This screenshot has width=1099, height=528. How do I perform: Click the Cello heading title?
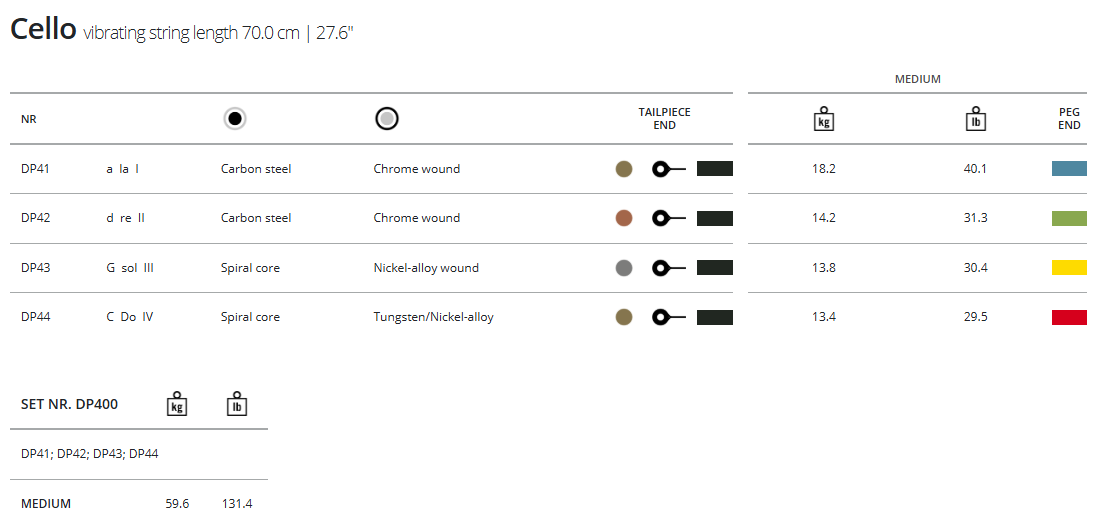coord(43,30)
